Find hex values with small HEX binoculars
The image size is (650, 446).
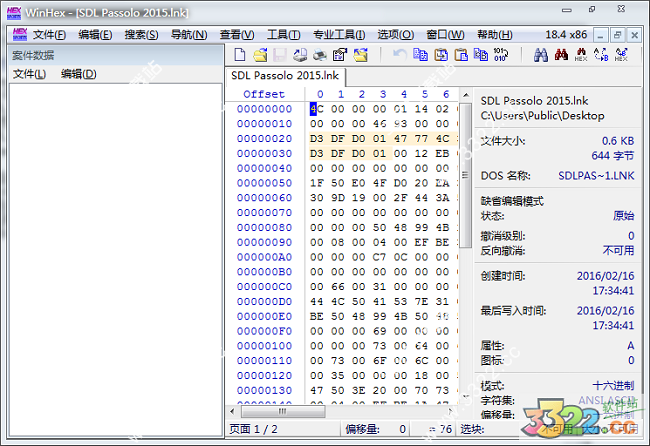[581, 55]
